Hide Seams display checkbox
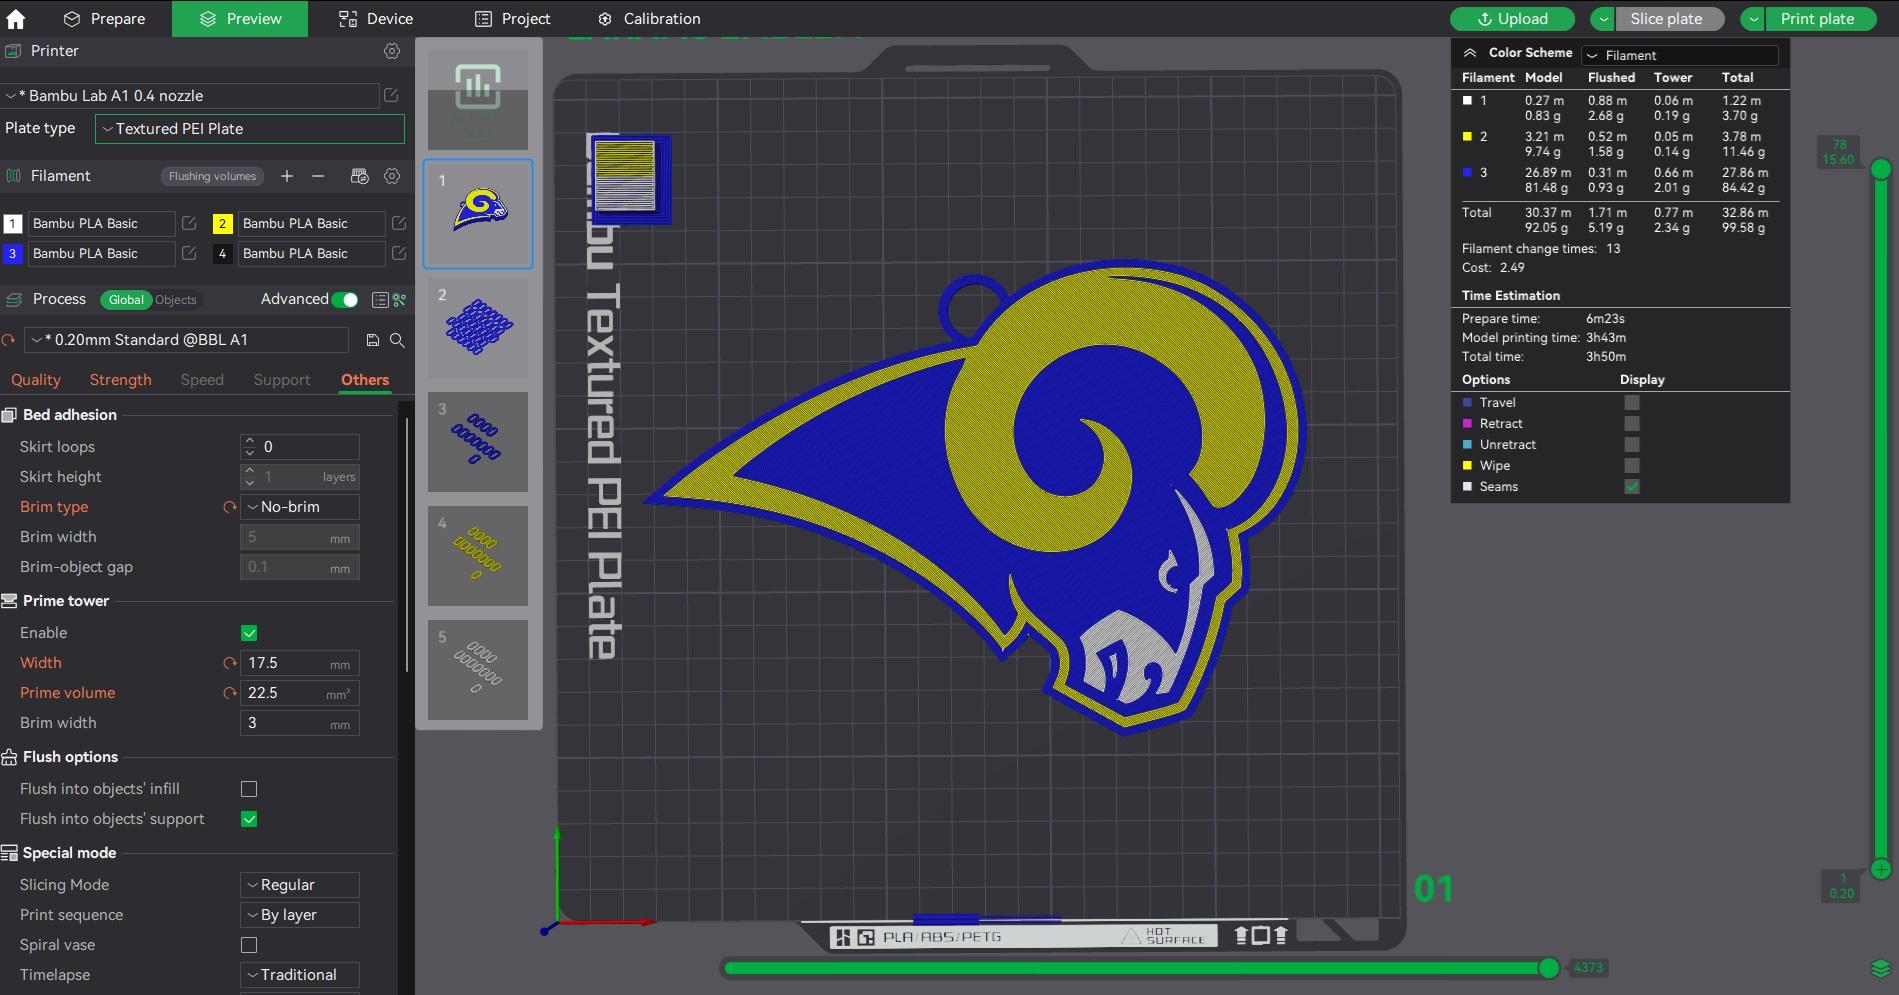This screenshot has width=1899, height=995. point(1632,487)
